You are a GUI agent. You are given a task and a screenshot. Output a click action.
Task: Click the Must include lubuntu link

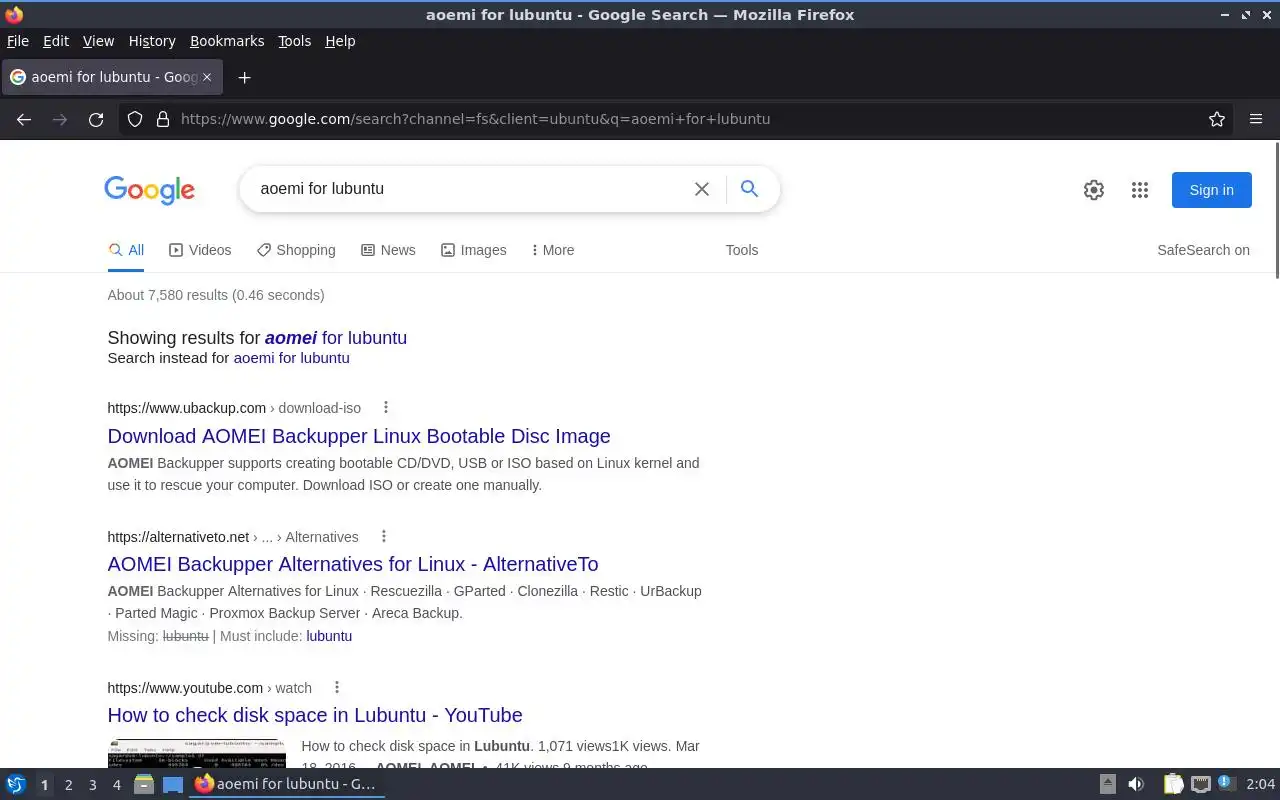click(329, 636)
